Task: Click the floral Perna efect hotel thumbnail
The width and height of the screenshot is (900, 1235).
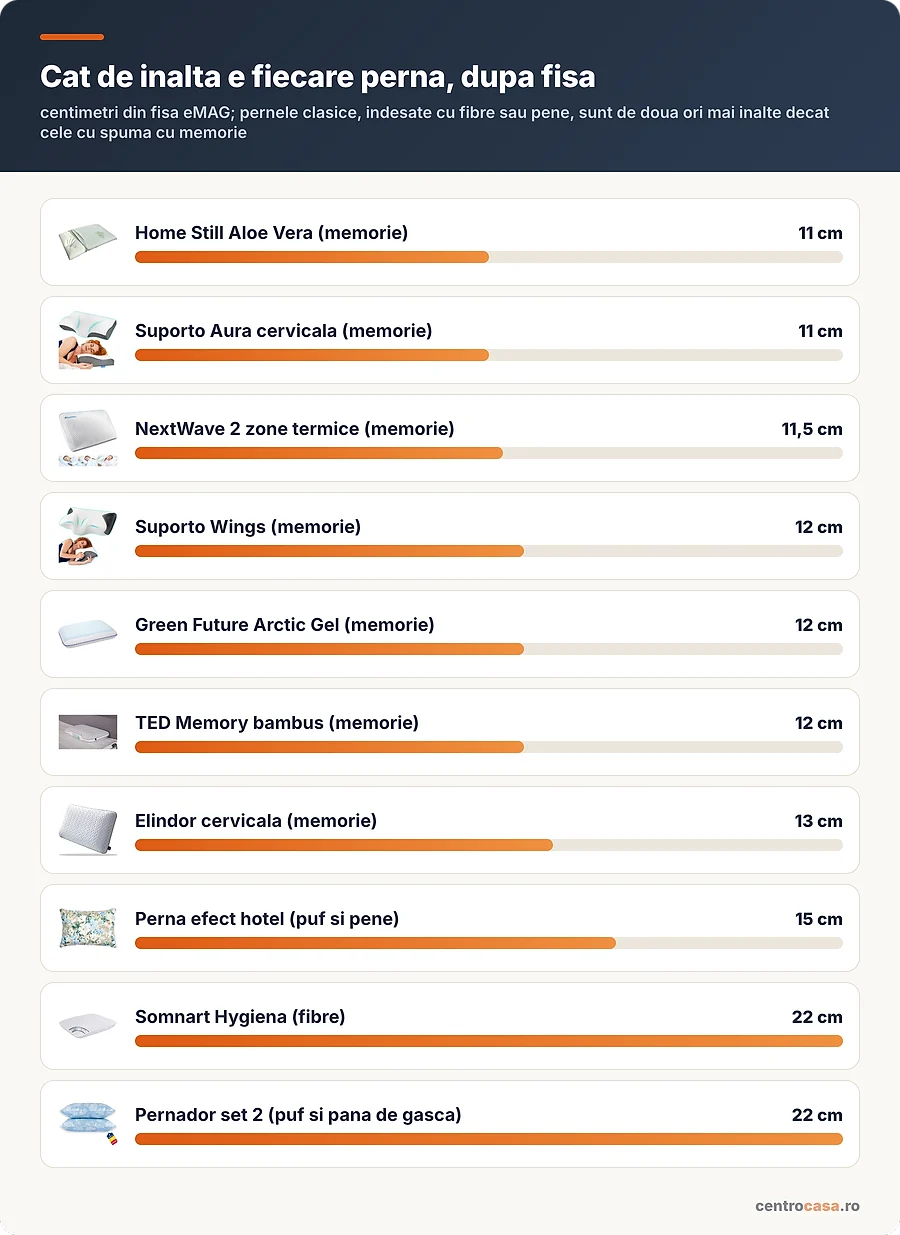Action: (88, 928)
